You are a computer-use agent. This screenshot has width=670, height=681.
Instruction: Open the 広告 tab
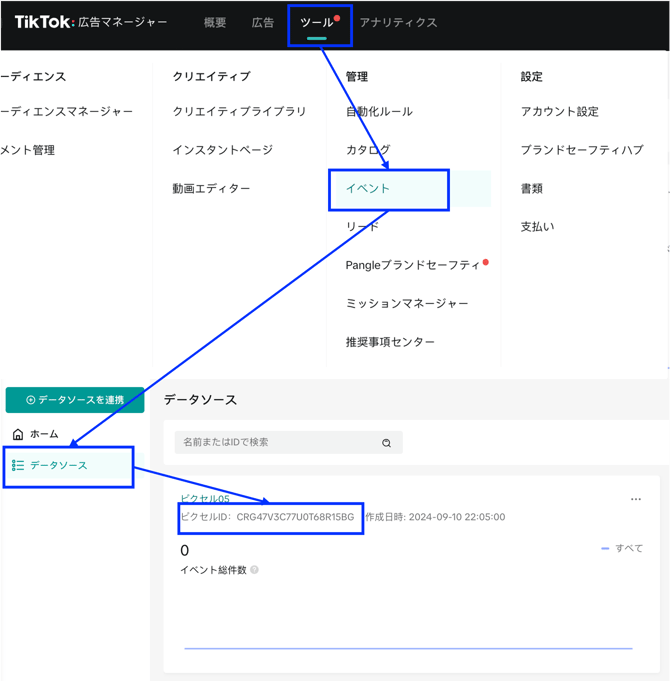(263, 23)
